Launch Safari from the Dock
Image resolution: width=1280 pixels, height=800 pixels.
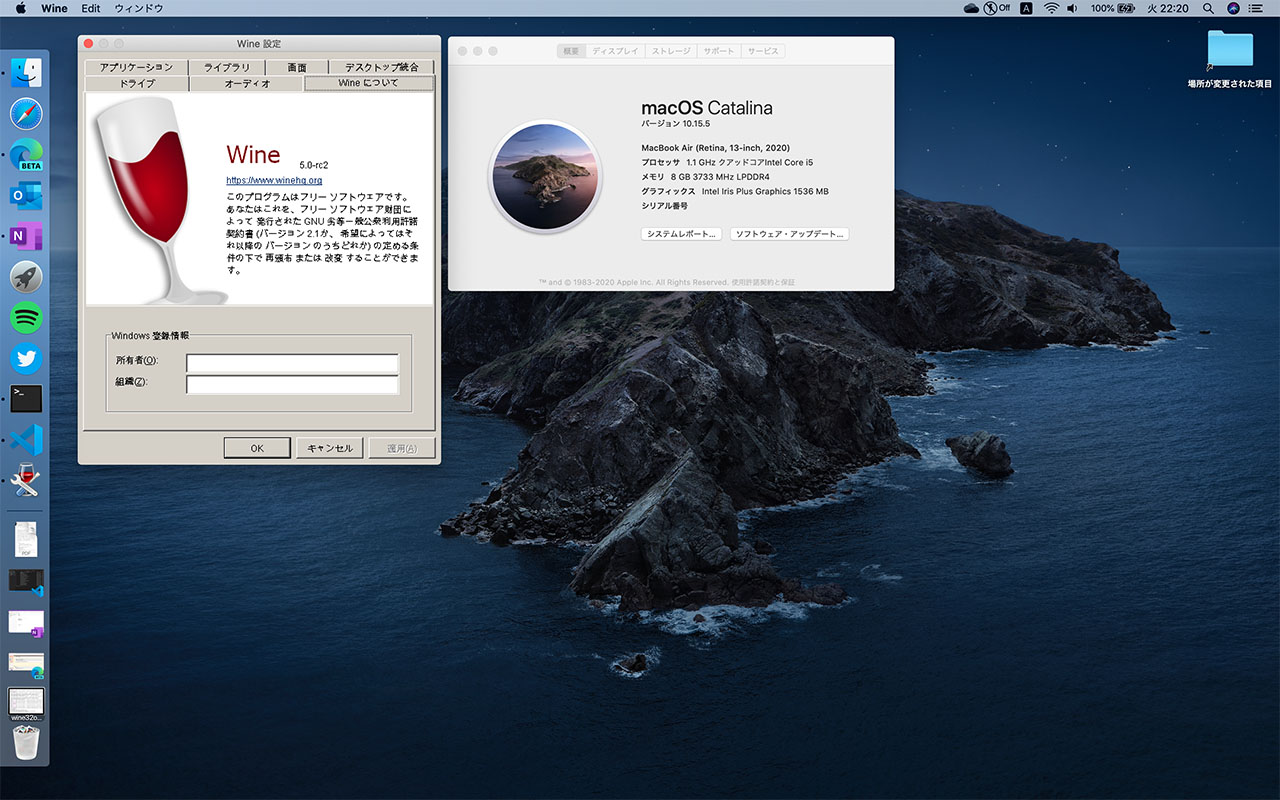26,114
